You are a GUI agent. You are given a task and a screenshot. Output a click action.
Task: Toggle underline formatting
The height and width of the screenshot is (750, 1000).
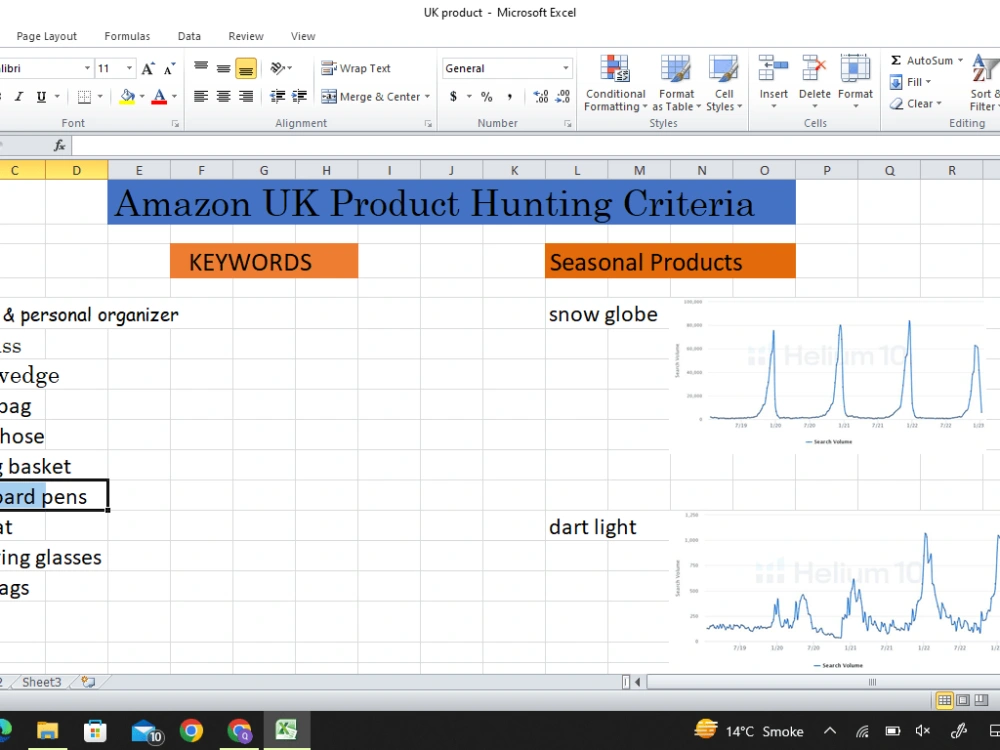41,97
